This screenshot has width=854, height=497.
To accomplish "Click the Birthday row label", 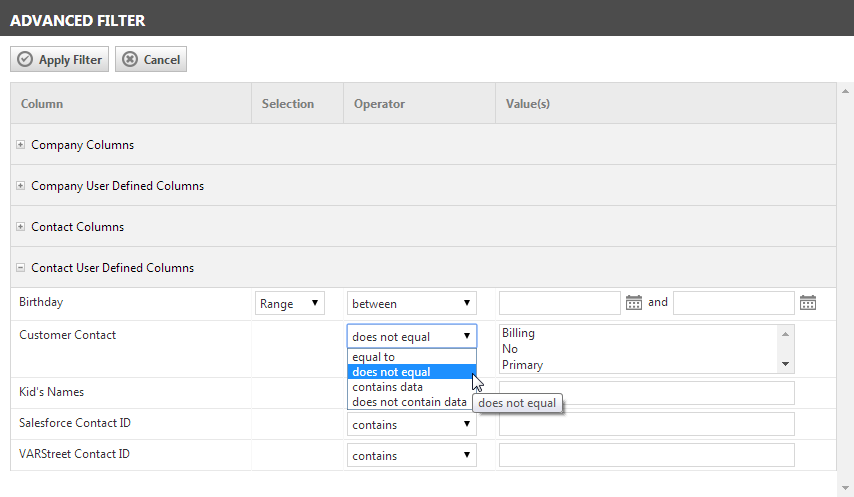I will 41,302.
